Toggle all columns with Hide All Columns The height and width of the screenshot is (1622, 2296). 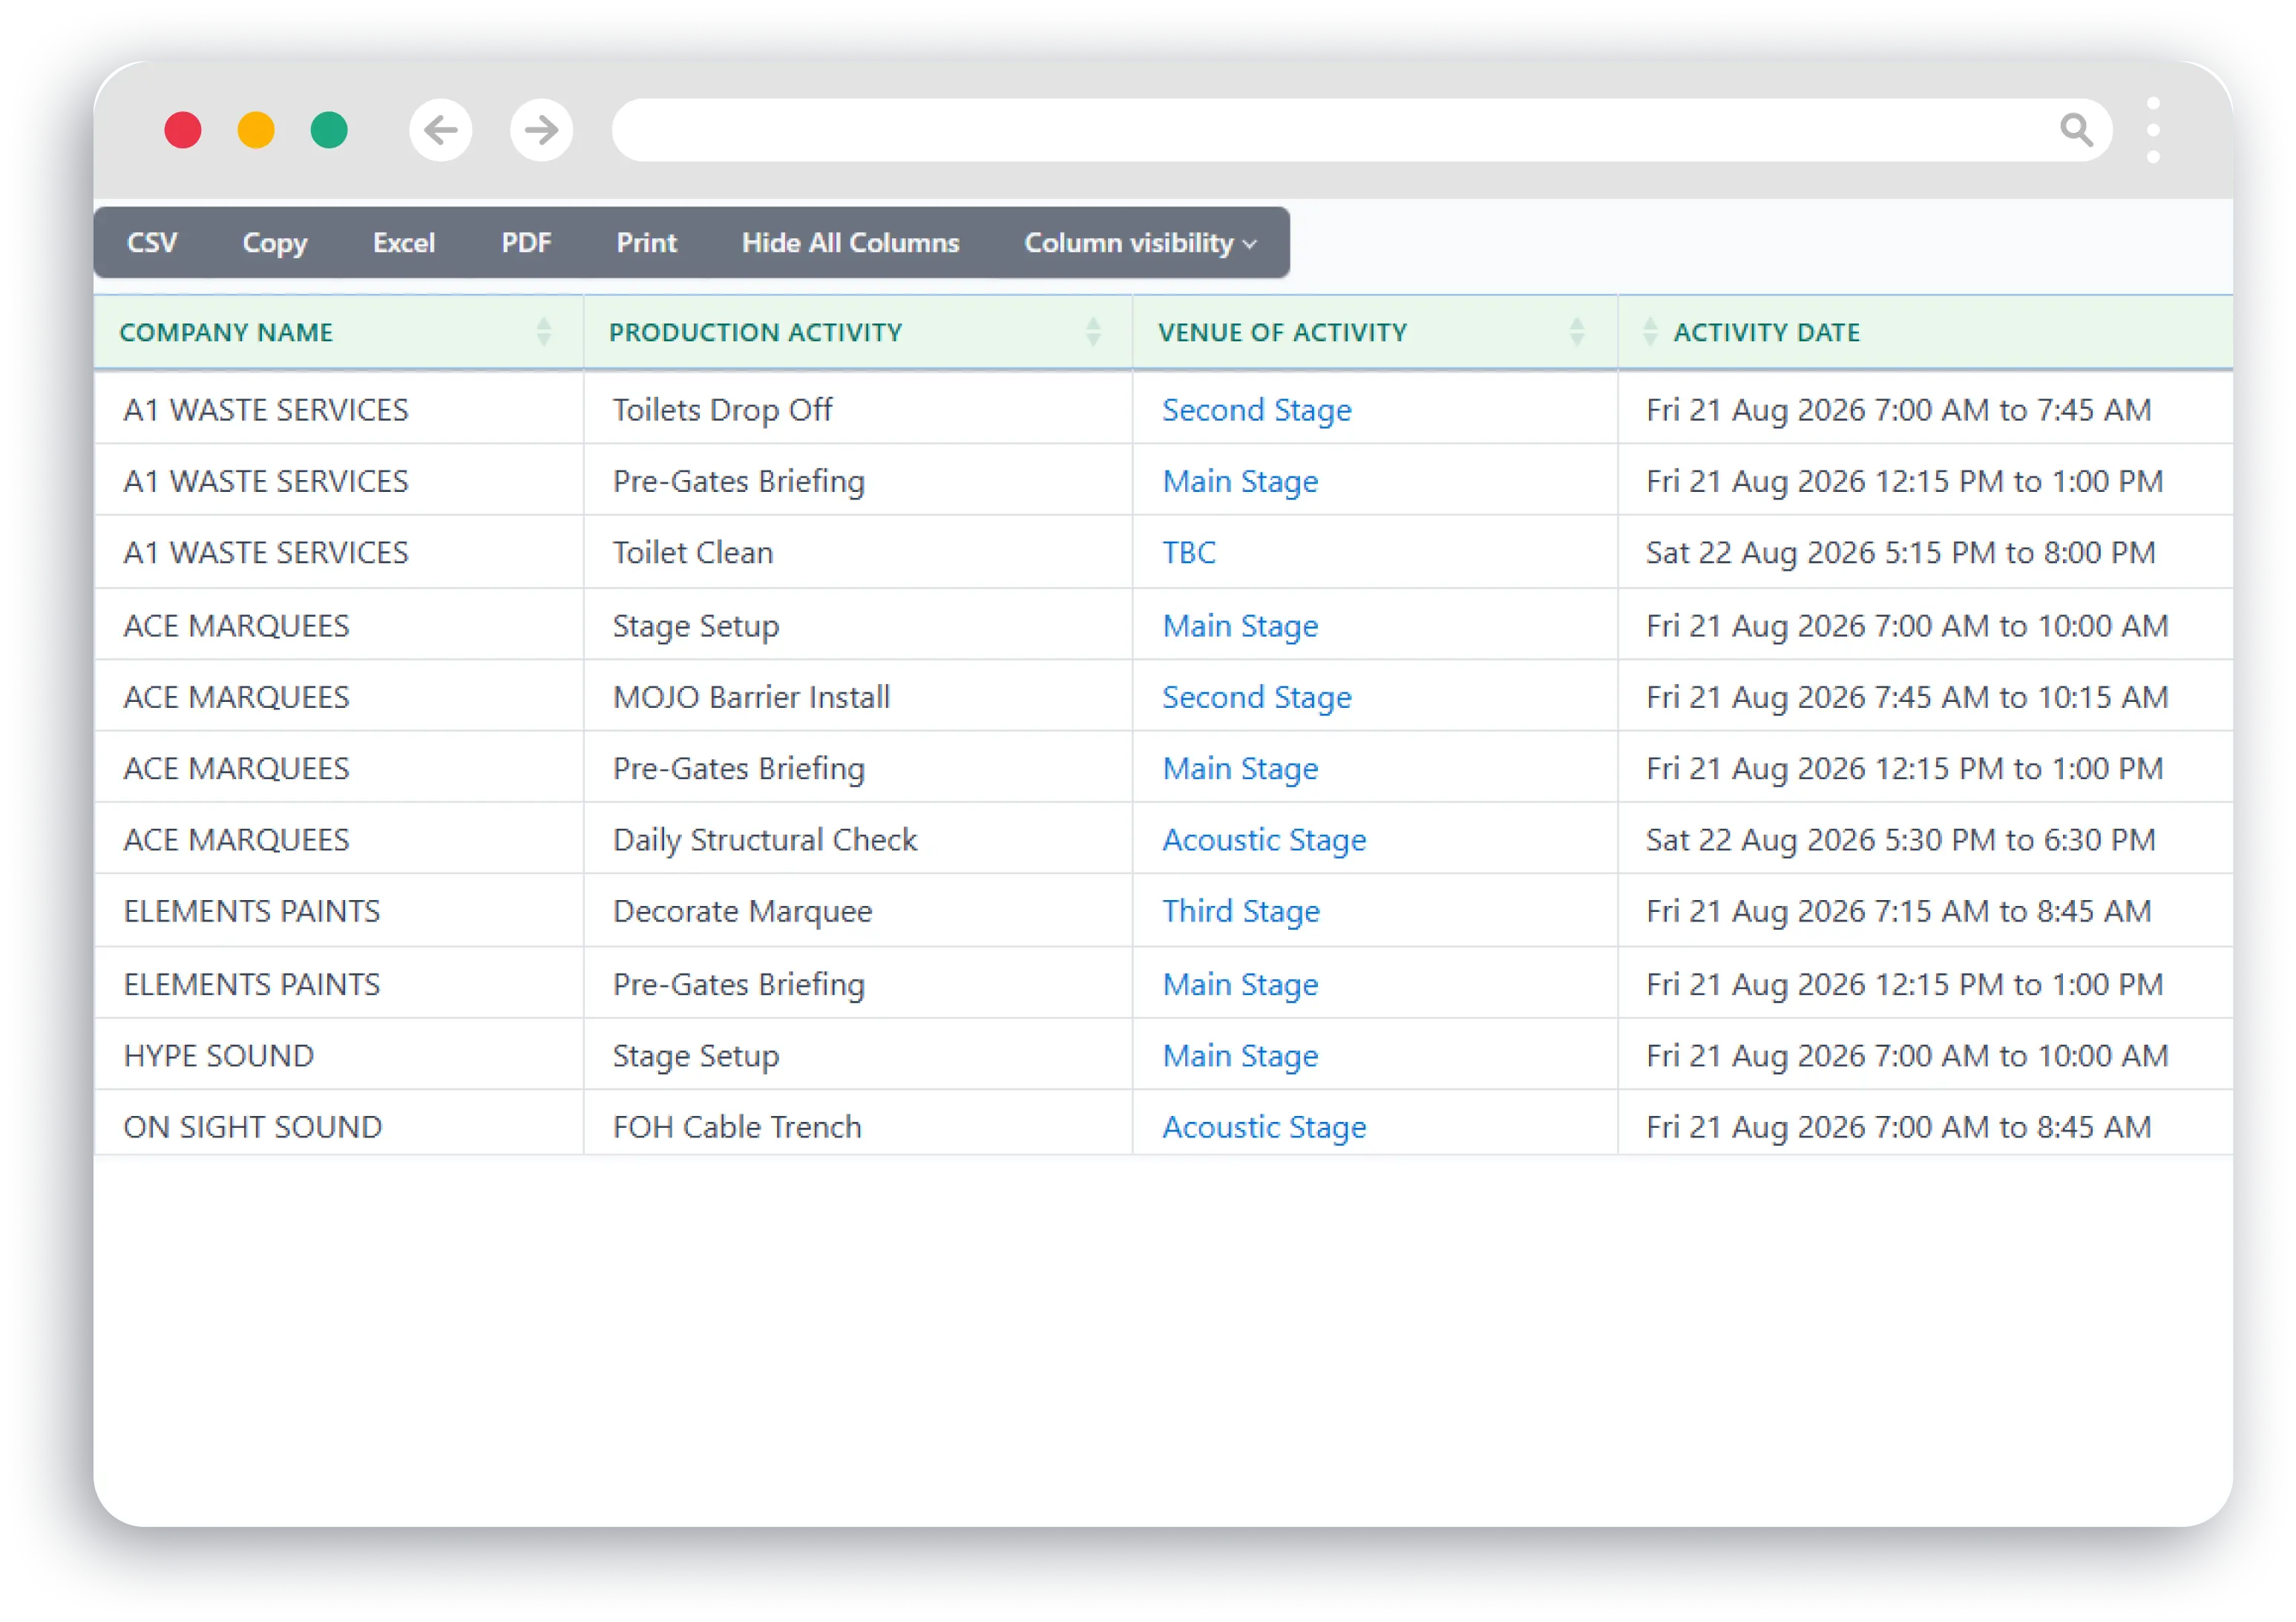pos(850,242)
